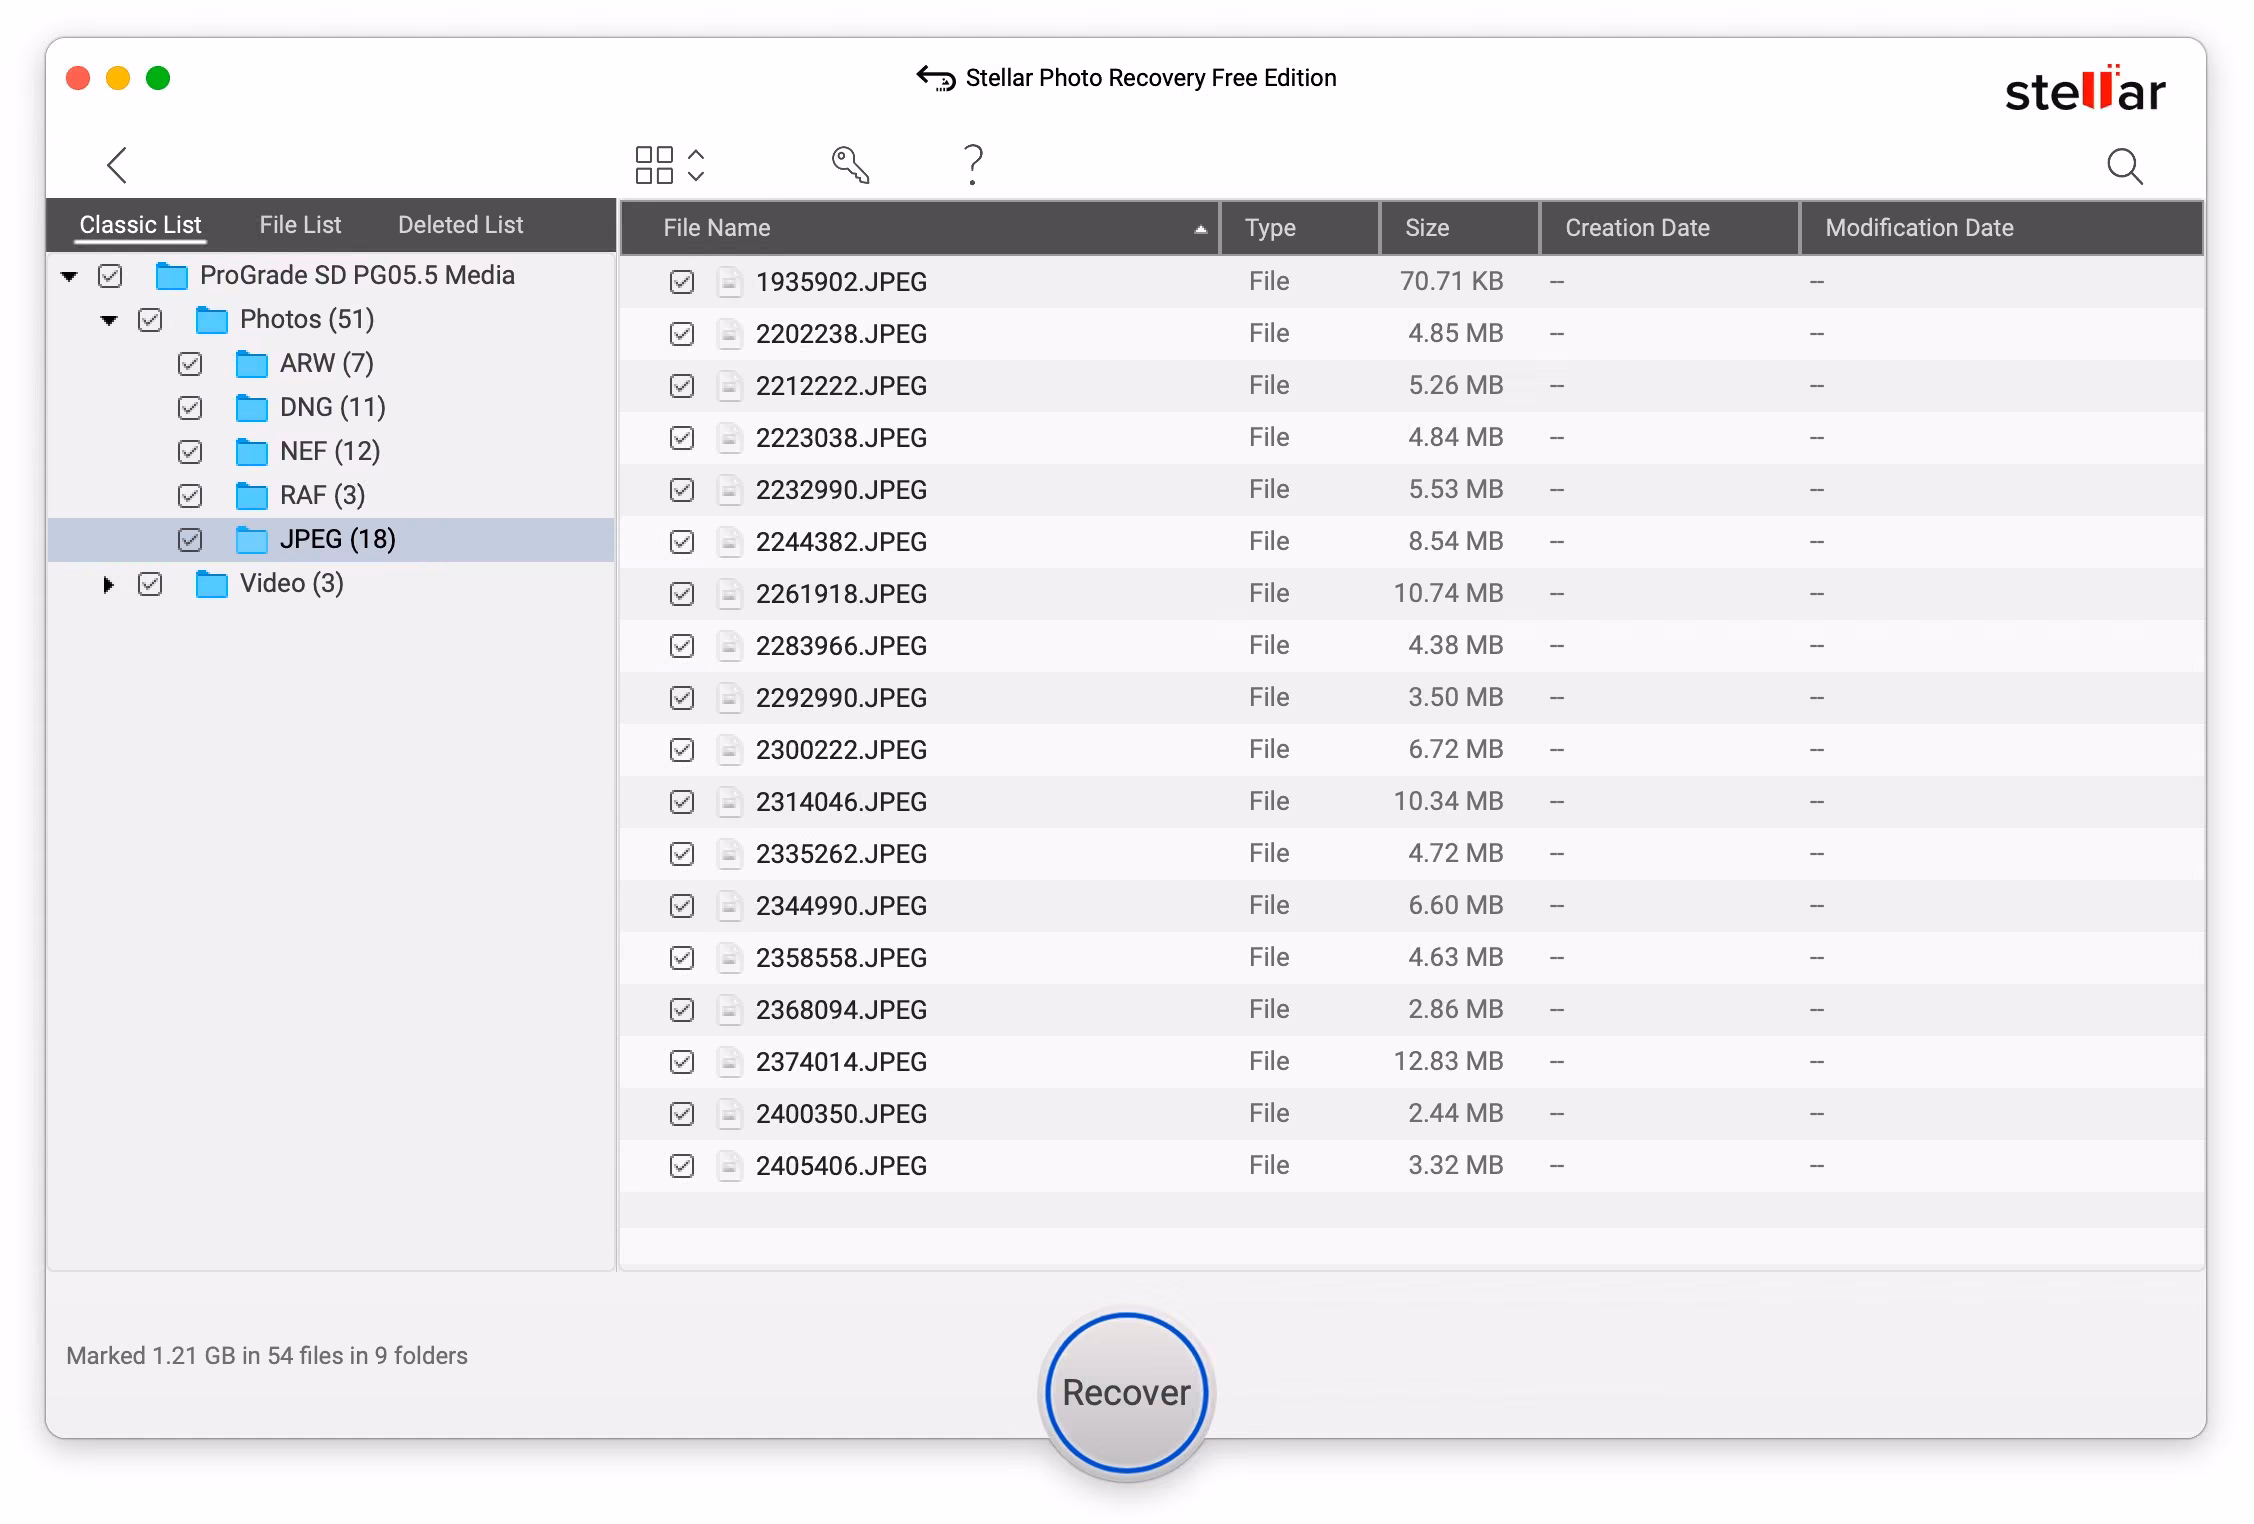This screenshot has width=2254, height=1524.
Task: Click file icon of 2405406.JPEG
Action: 730,1166
